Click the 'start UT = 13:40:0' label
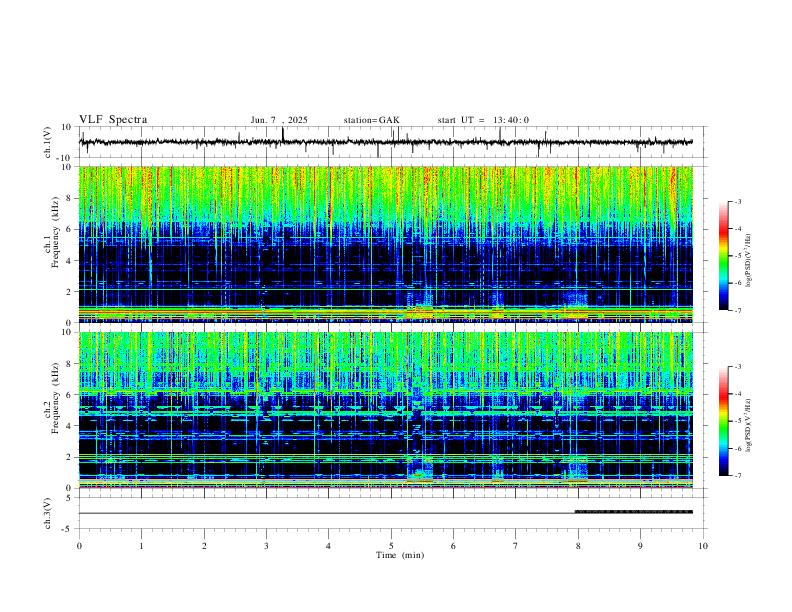 (x=483, y=120)
